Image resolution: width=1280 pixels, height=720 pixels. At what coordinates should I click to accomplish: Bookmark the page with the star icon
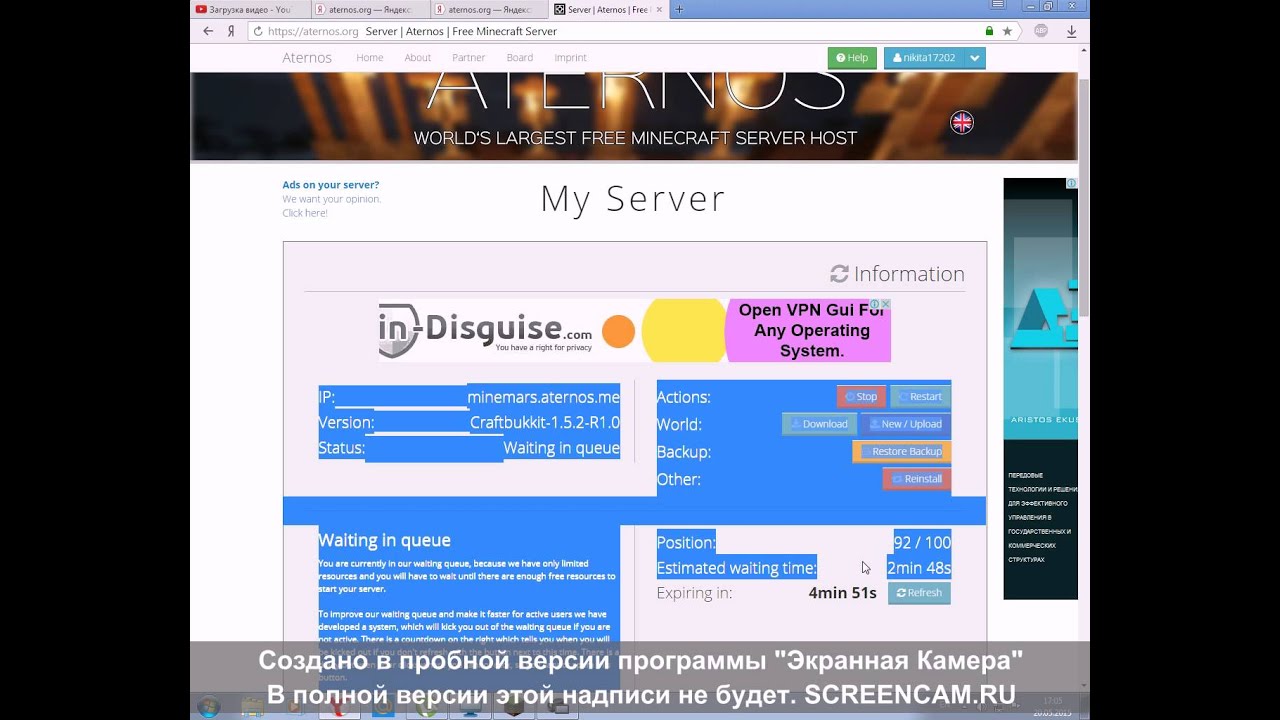tap(1007, 31)
